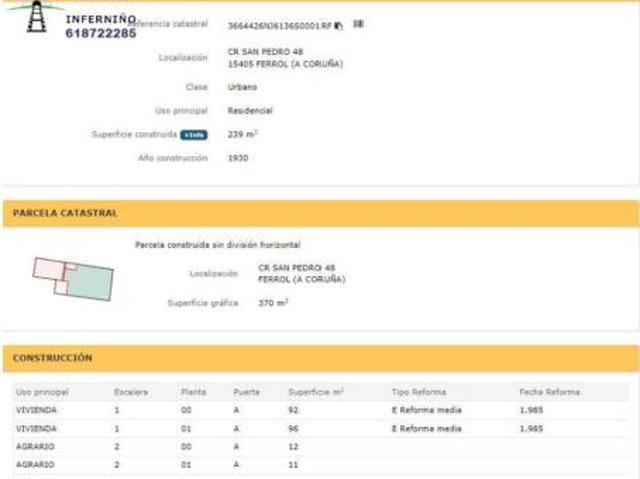The width and height of the screenshot is (640, 479).
Task: Click the 1.985 date in the 96 m² row
Action: point(531,429)
